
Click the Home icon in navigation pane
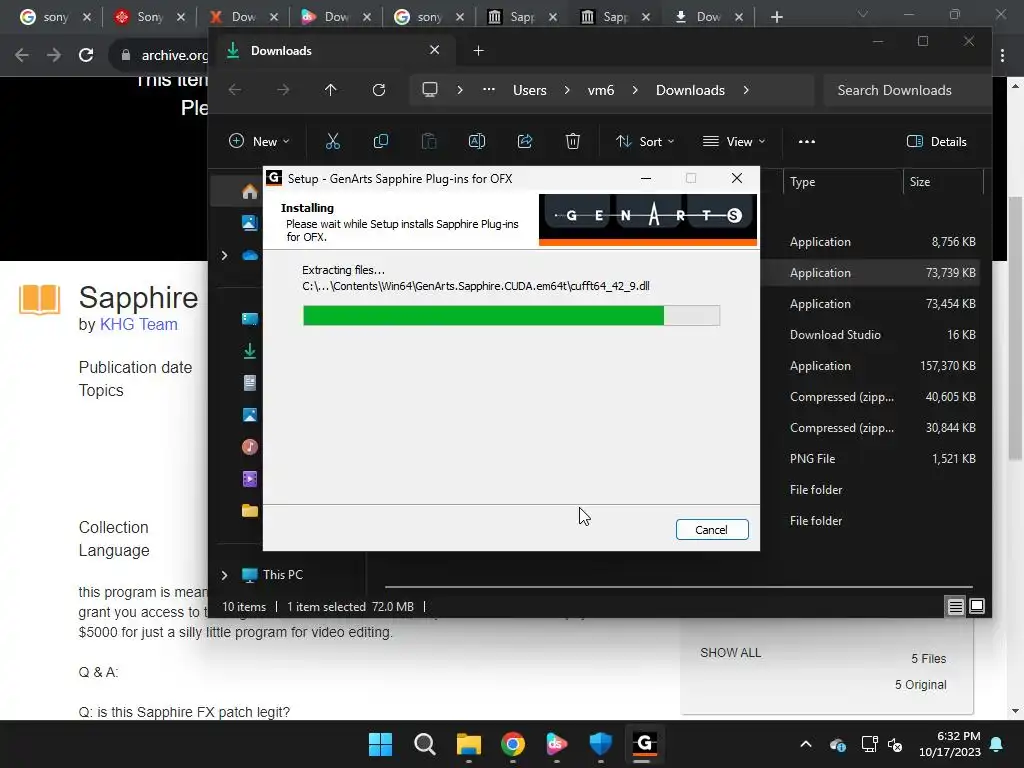[x=249, y=191]
